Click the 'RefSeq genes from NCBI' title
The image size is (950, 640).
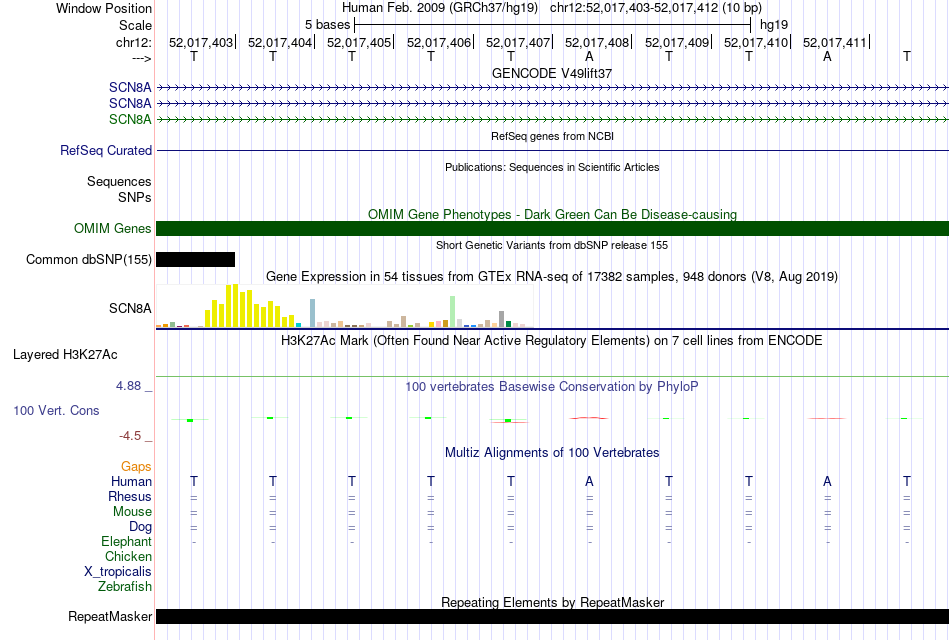tap(552, 136)
